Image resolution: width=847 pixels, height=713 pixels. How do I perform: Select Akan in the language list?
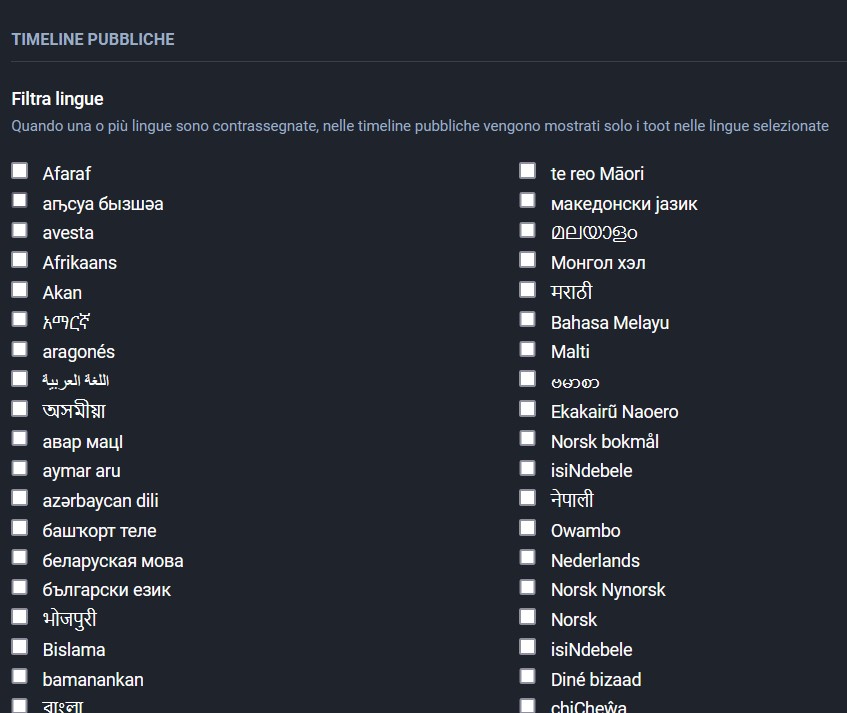coord(20,289)
